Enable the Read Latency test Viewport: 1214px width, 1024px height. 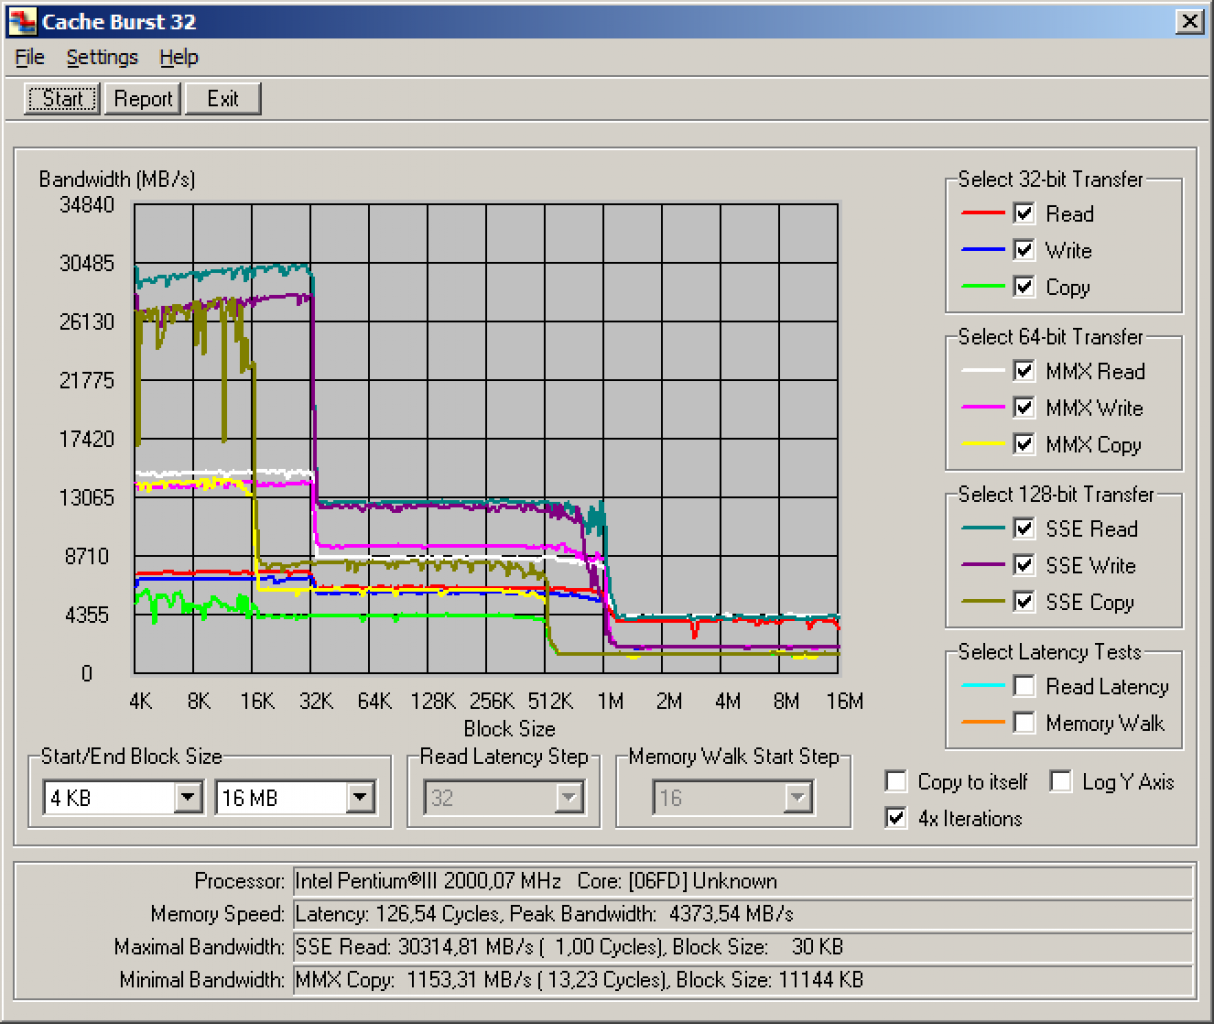coord(1024,686)
